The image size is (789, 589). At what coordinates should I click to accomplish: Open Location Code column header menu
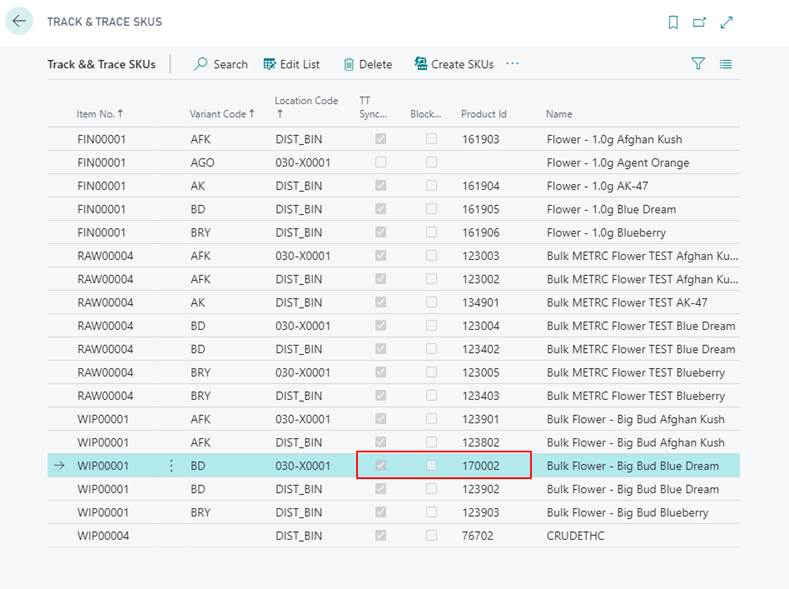(306, 107)
